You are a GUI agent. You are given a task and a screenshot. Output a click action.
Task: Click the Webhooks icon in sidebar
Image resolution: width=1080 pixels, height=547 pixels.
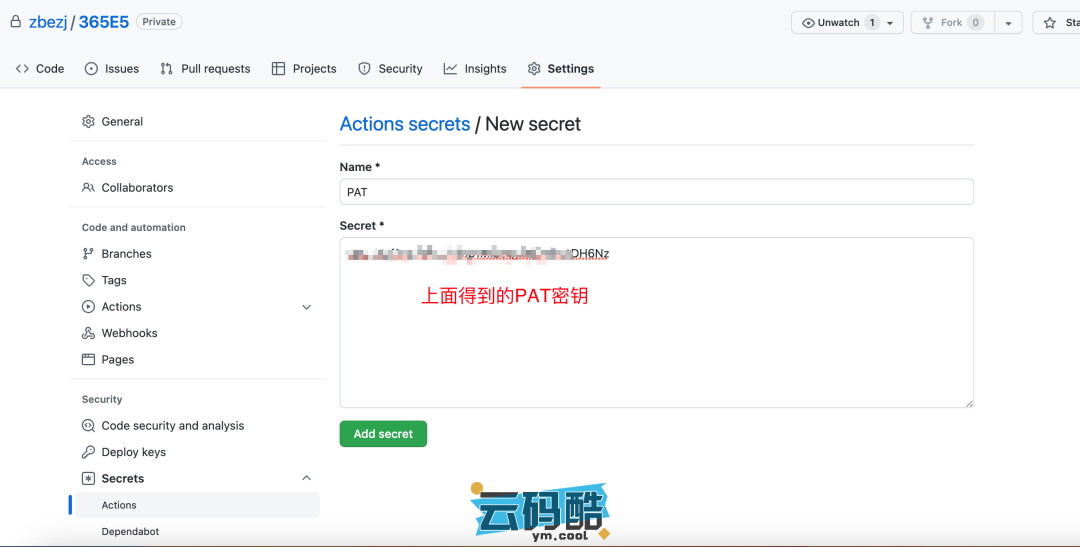click(x=89, y=334)
